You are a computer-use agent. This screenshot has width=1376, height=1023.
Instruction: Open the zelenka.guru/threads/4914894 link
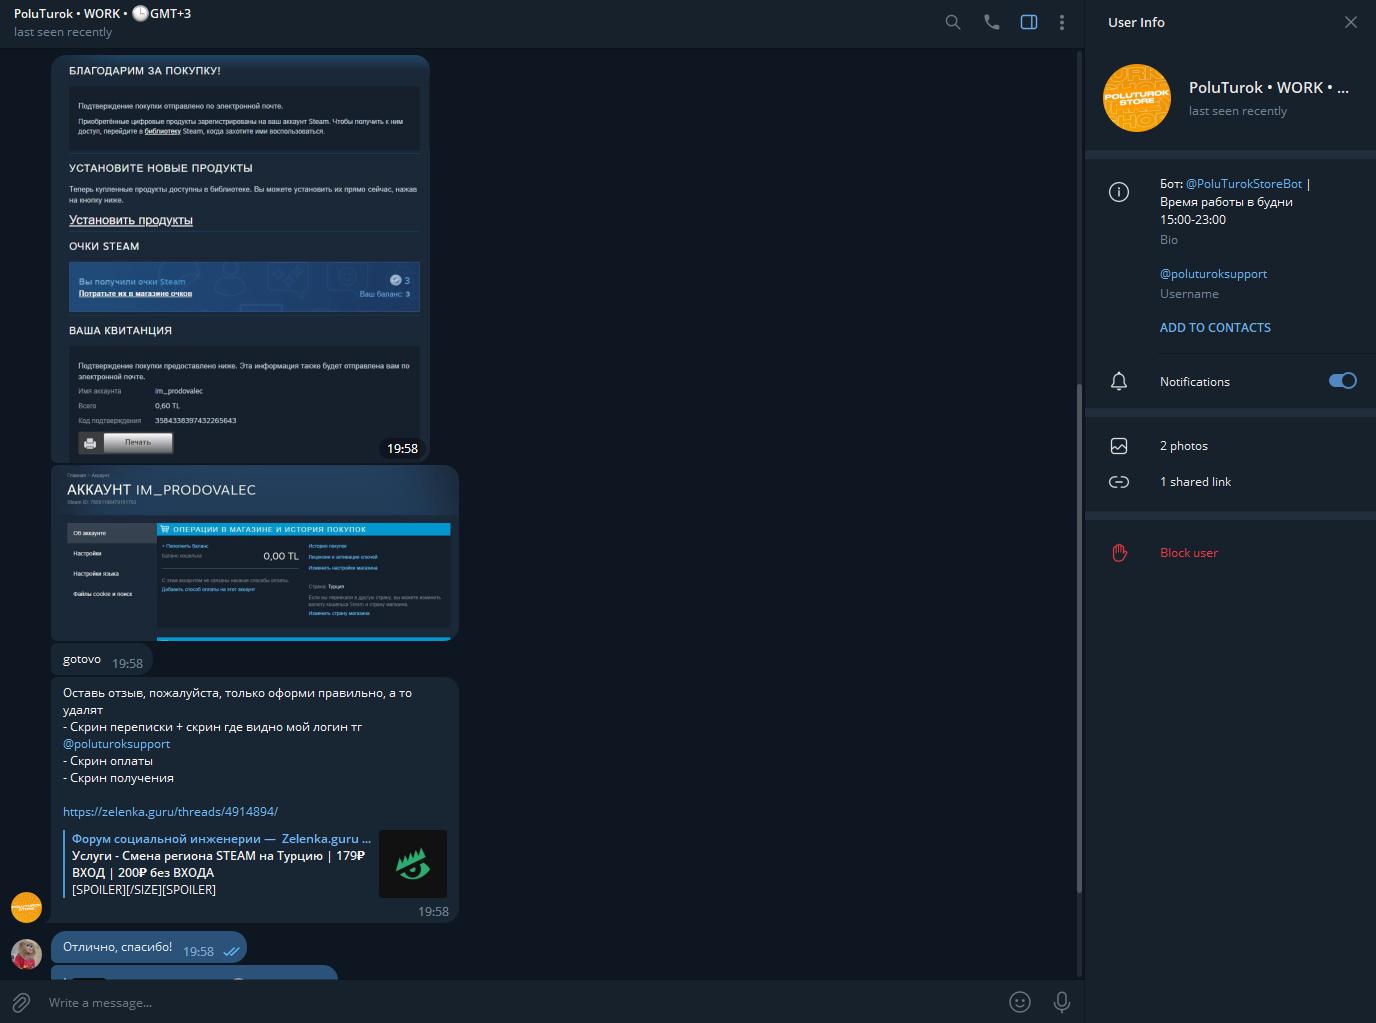click(x=170, y=812)
